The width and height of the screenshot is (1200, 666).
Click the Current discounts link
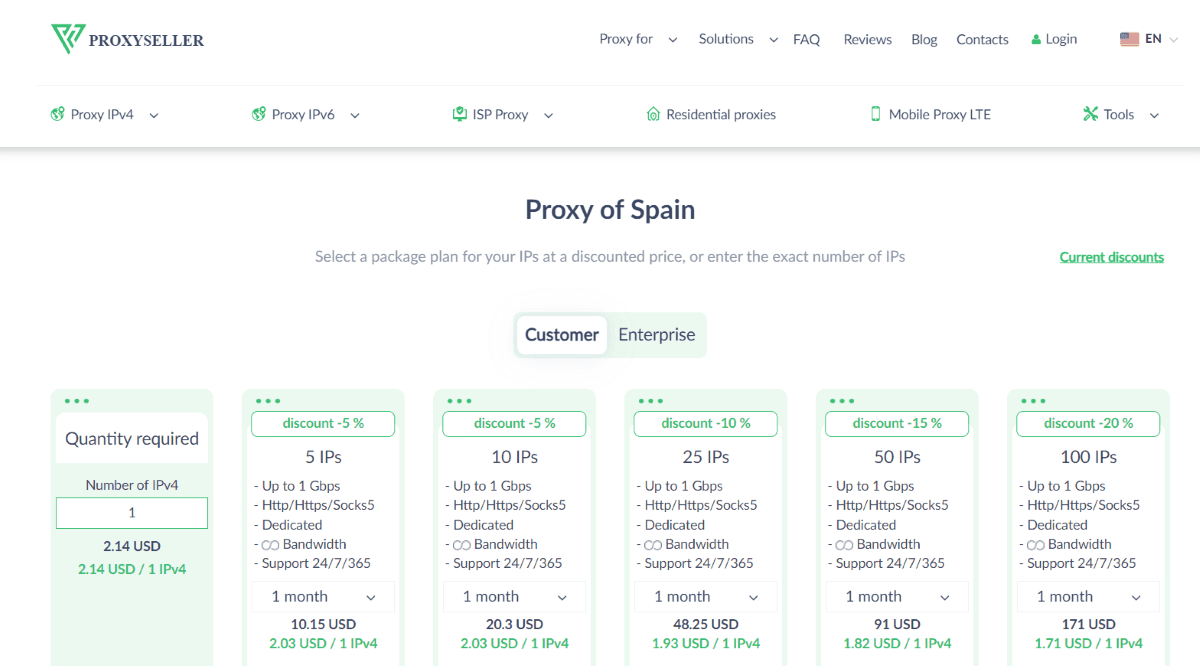1112,257
